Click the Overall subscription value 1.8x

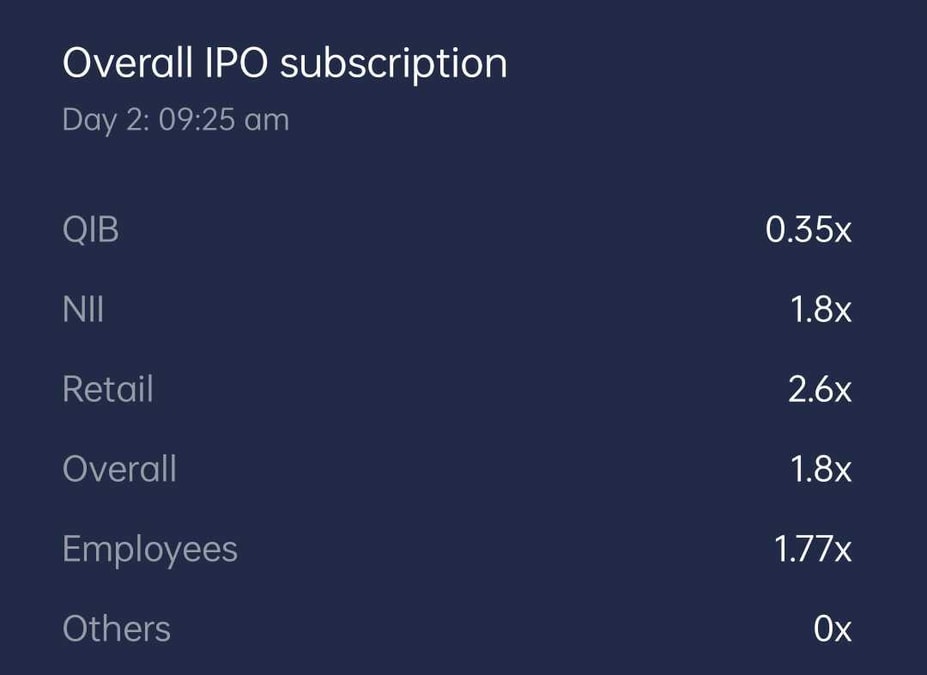pos(819,468)
